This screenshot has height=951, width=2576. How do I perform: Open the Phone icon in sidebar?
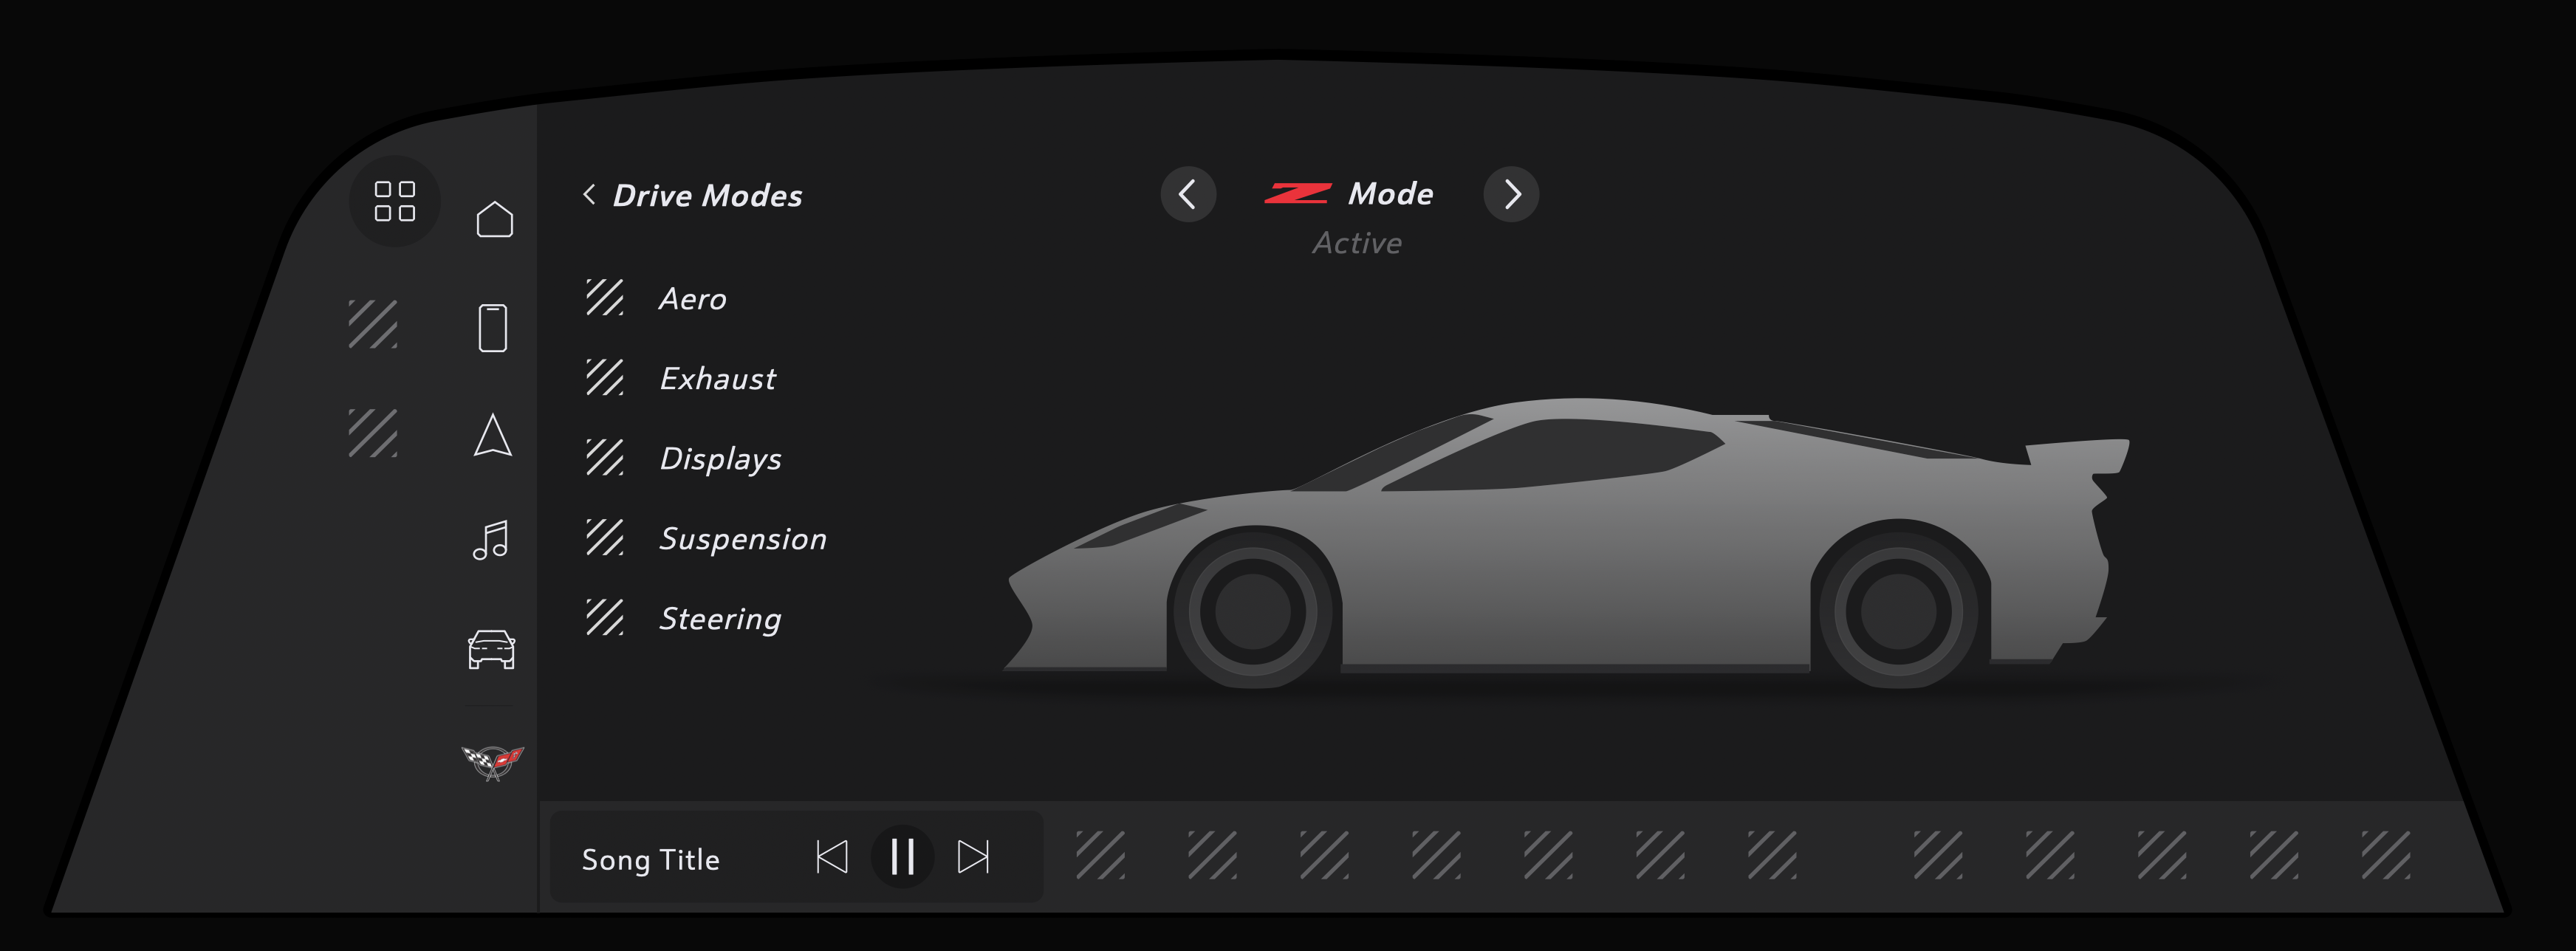(493, 328)
